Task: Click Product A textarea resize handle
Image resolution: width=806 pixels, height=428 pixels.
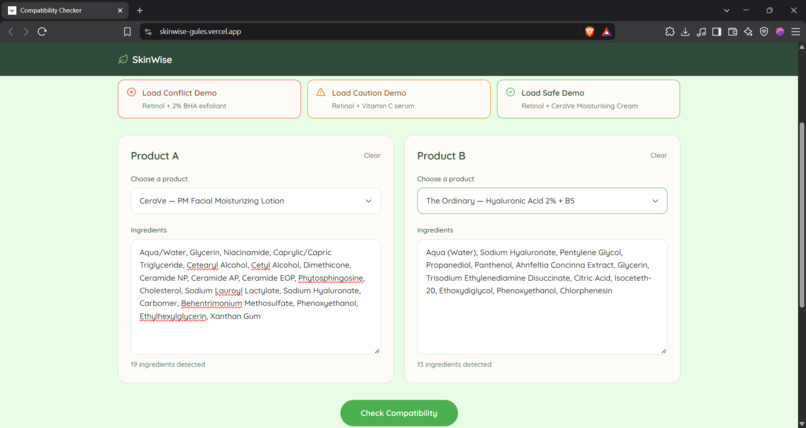Action: 377,351
